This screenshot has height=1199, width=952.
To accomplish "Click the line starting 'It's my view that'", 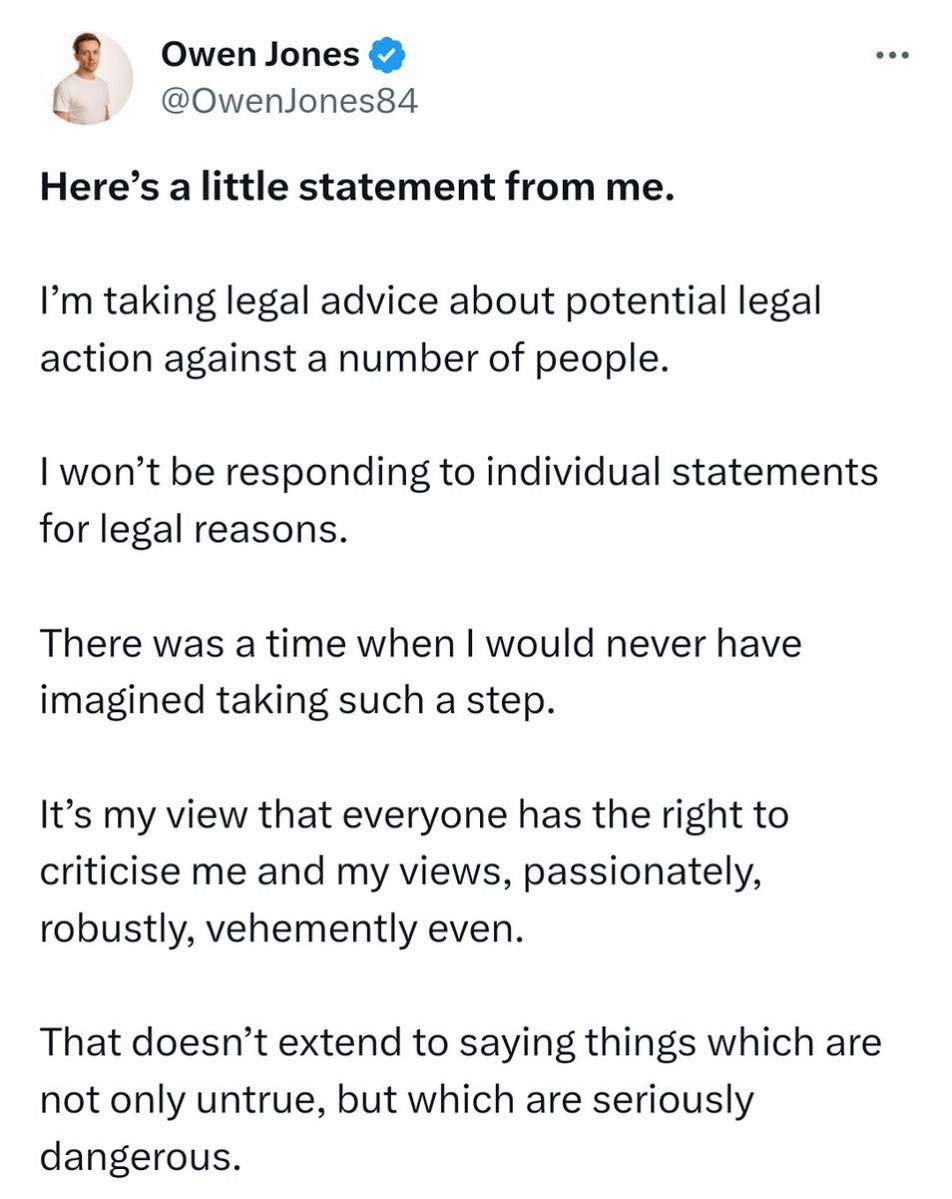I will [414, 814].
